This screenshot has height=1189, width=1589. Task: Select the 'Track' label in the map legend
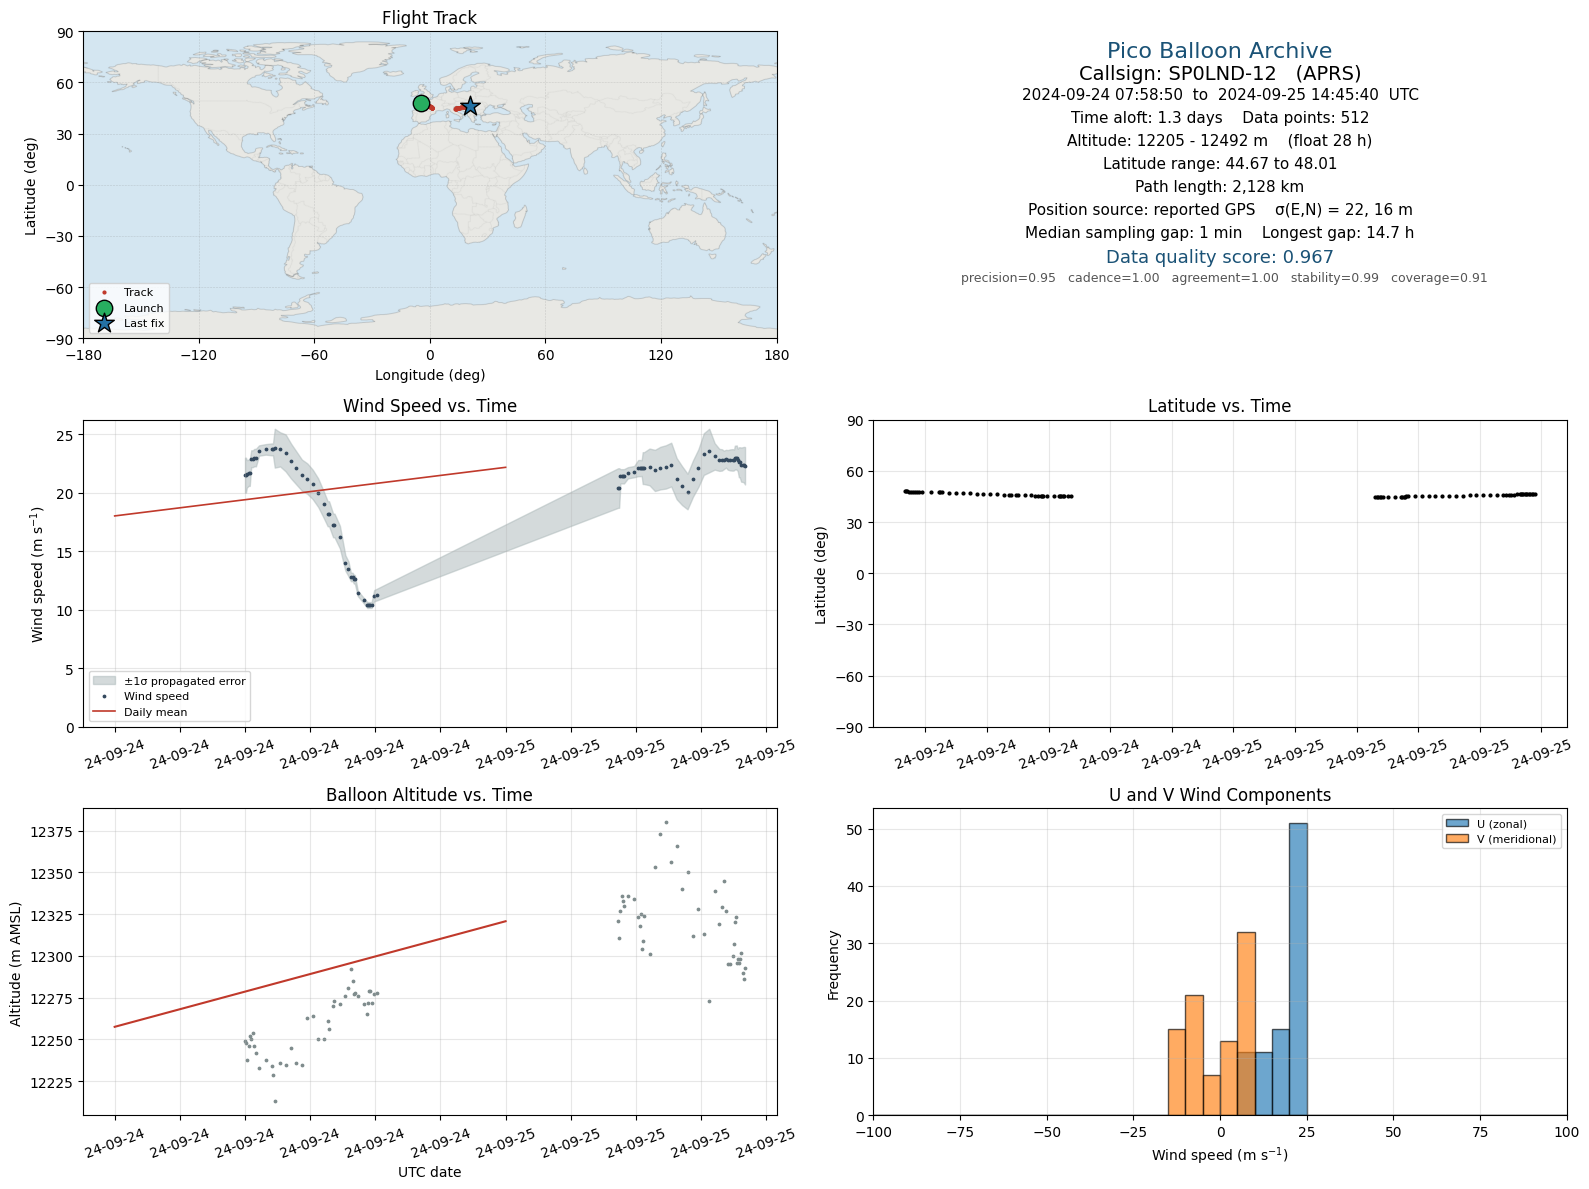138,293
